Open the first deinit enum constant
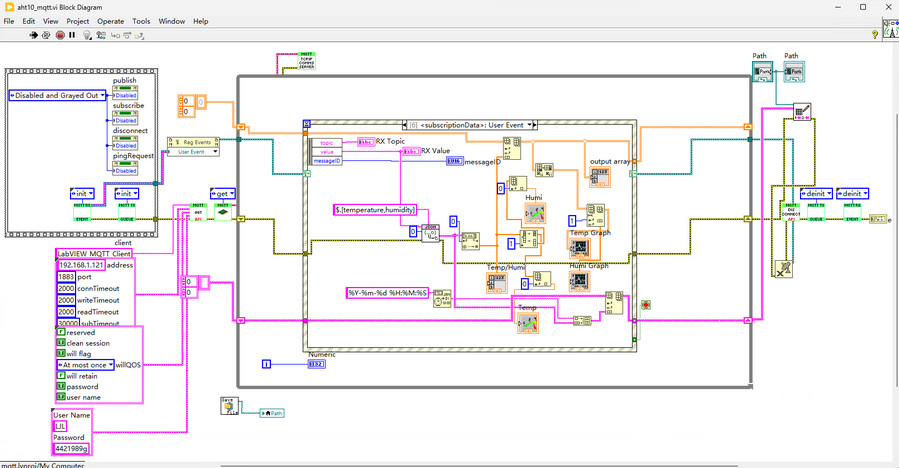The height and width of the screenshot is (468, 899). tap(816, 194)
